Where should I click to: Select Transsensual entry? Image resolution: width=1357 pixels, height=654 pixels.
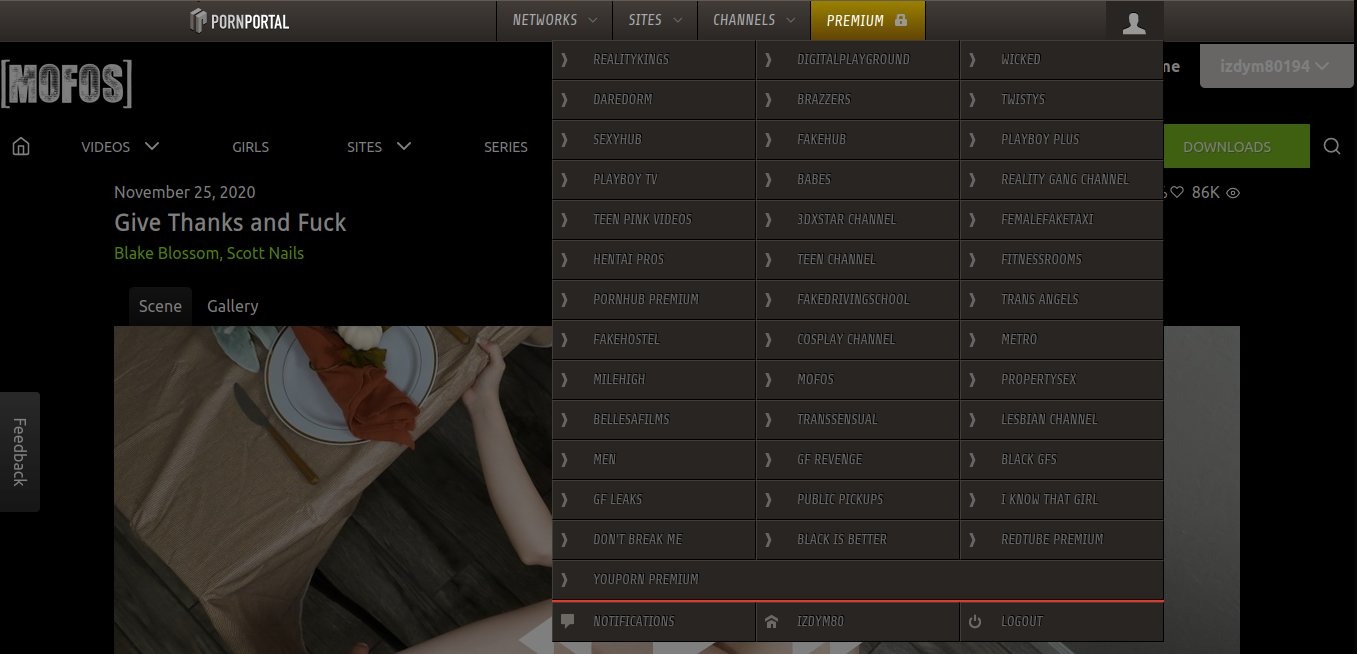click(x=858, y=419)
